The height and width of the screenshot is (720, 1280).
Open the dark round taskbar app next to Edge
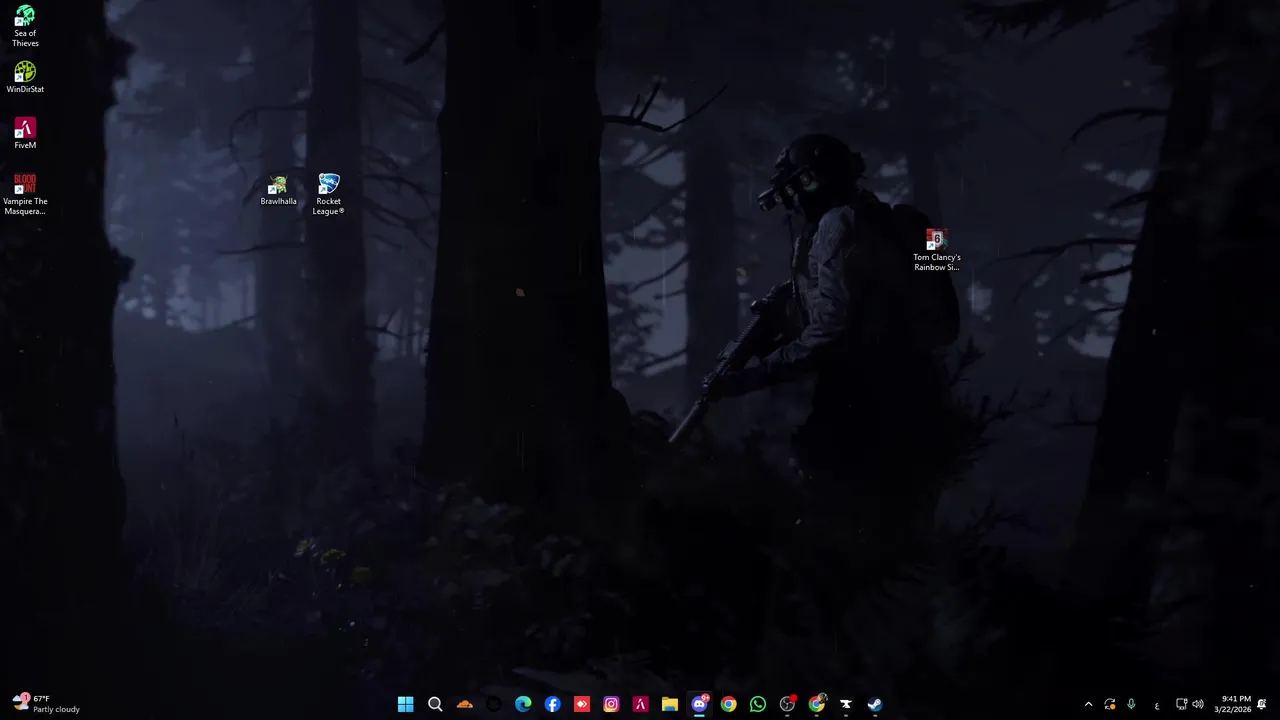point(493,704)
